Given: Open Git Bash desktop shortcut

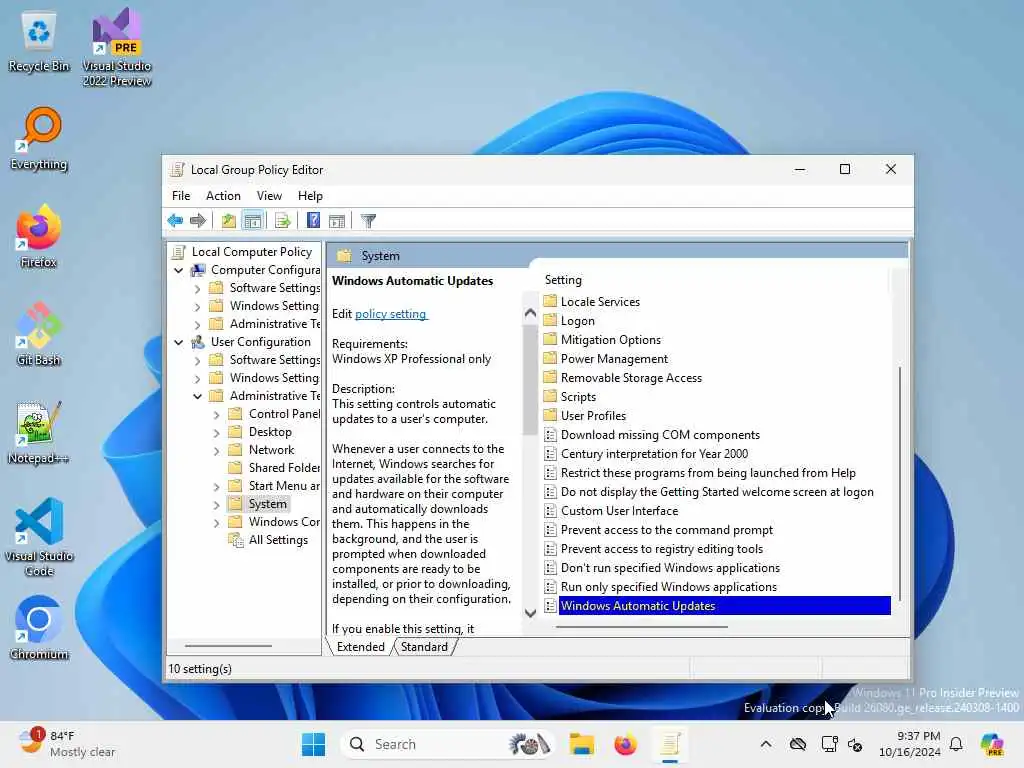Looking at the screenshot, I should (x=39, y=334).
